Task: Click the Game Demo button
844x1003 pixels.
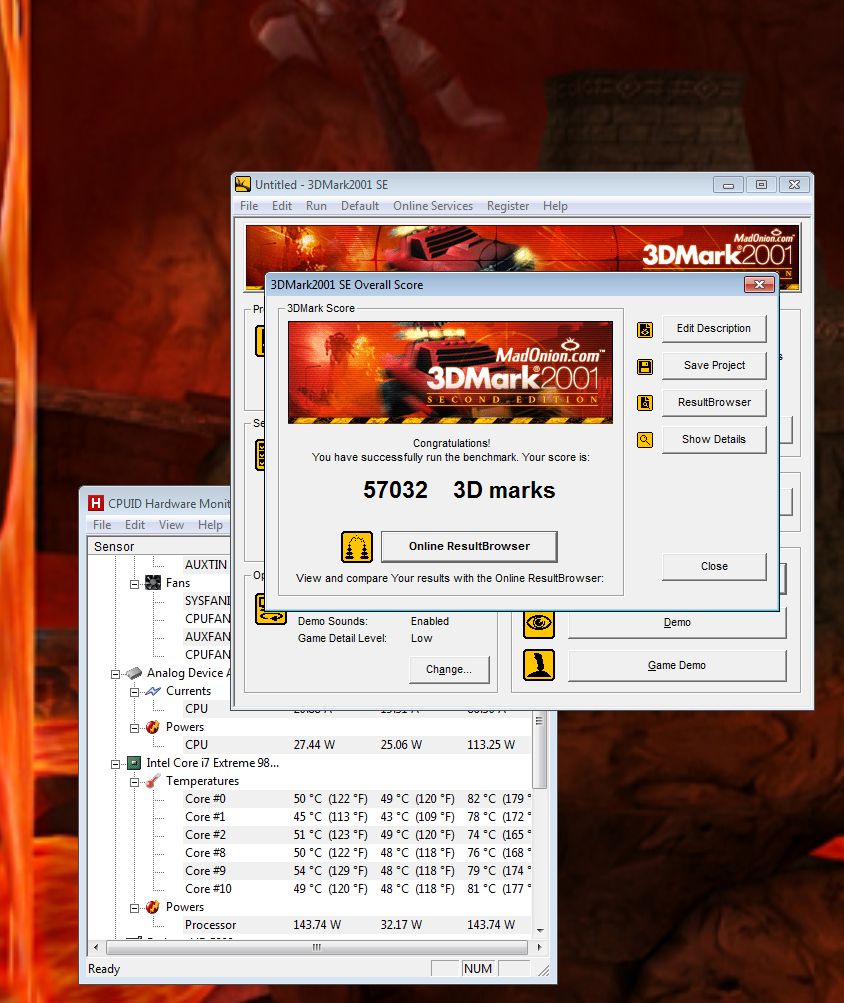Action: [x=677, y=665]
